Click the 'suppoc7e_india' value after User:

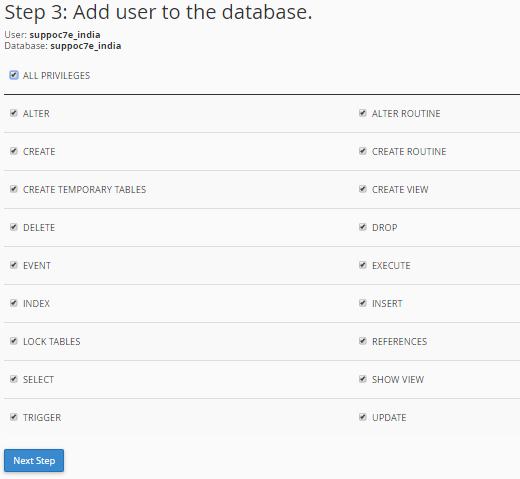click(65, 35)
